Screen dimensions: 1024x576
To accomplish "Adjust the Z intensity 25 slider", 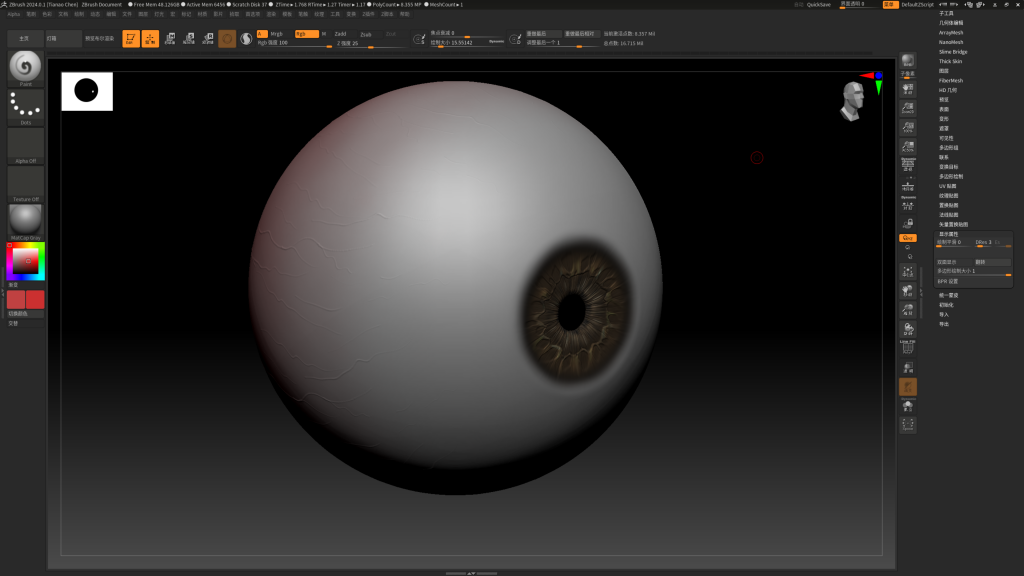I will [x=372, y=43].
